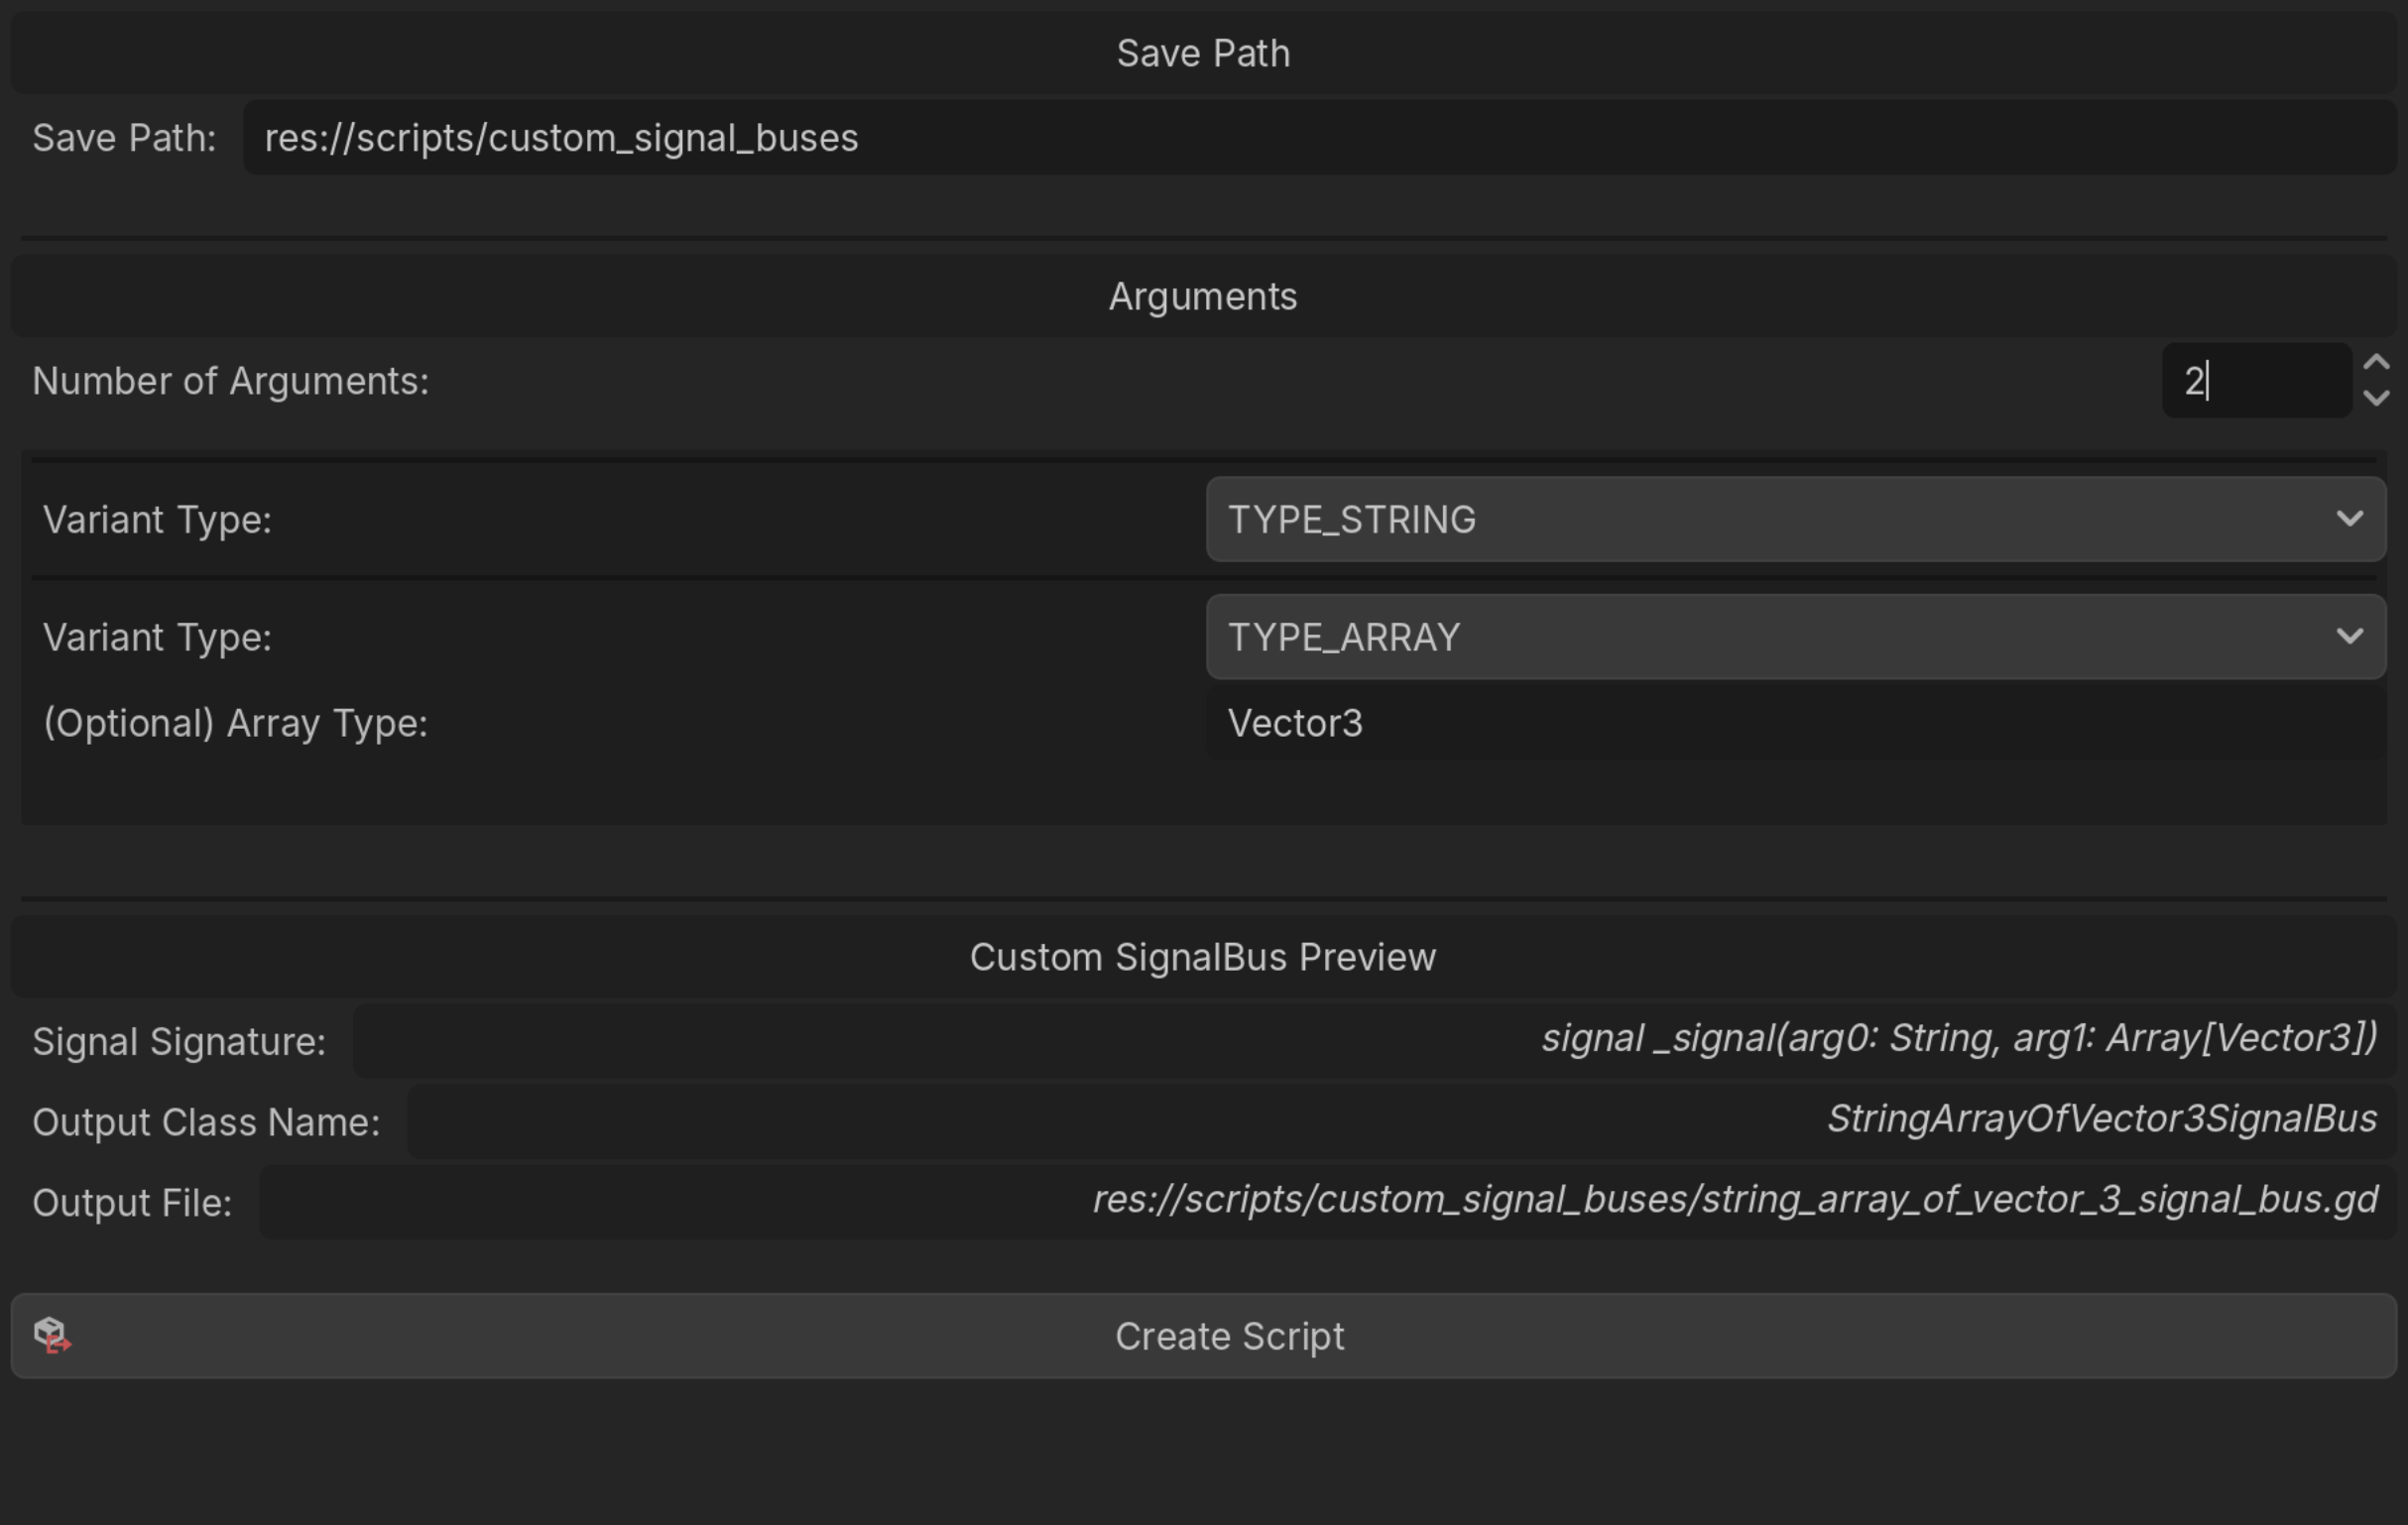Click the Arguments section header

pyautogui.click(x=1203, y=297)
